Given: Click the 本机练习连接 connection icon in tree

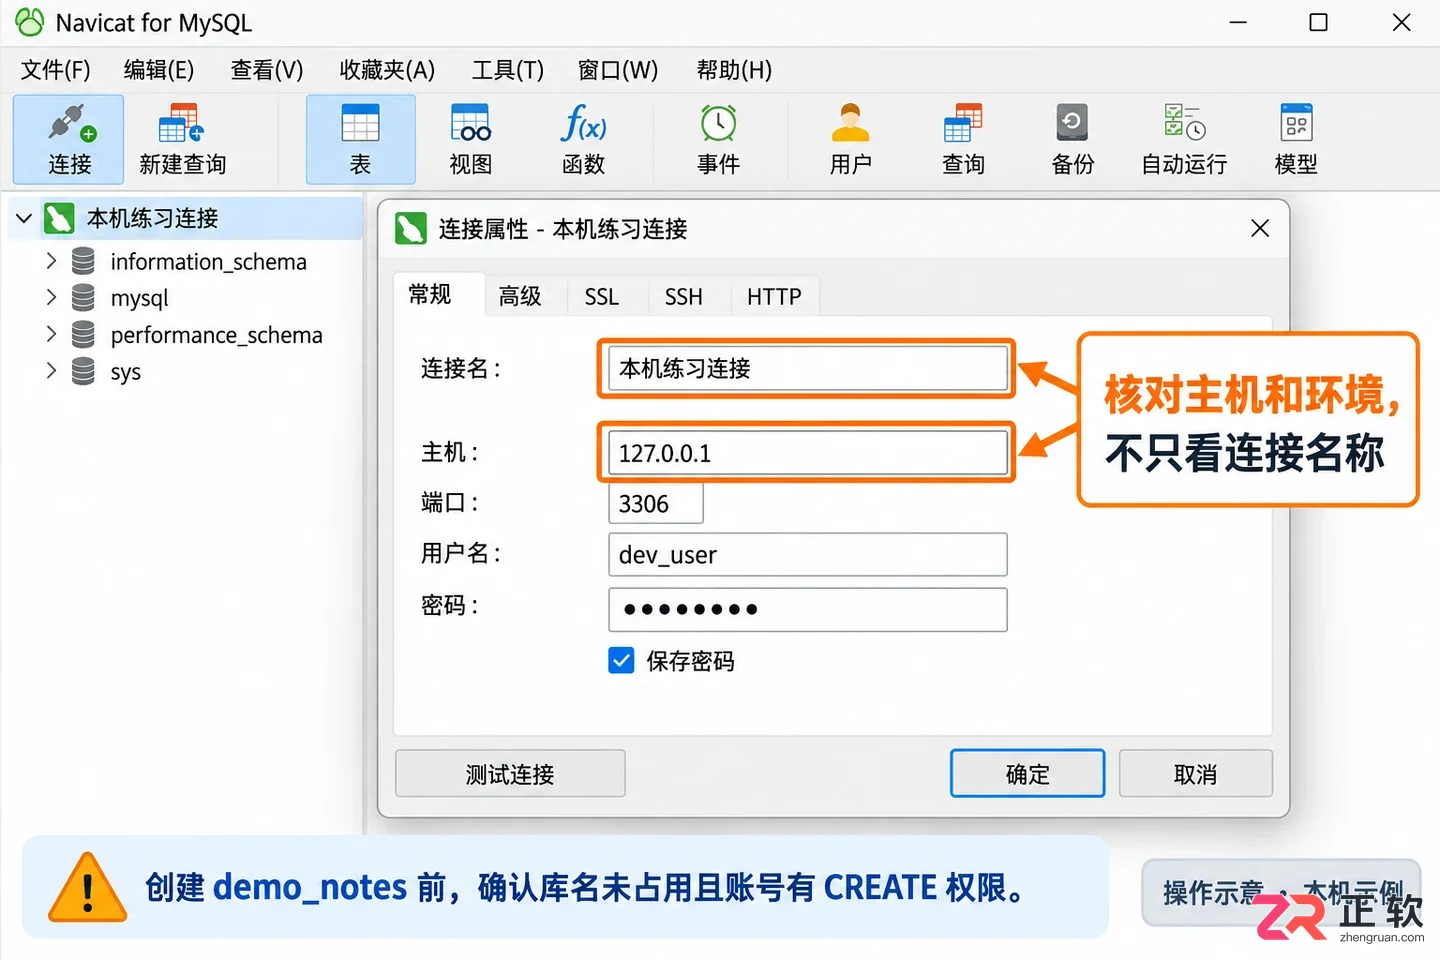Looking at the screenshot, I should 59,218.
